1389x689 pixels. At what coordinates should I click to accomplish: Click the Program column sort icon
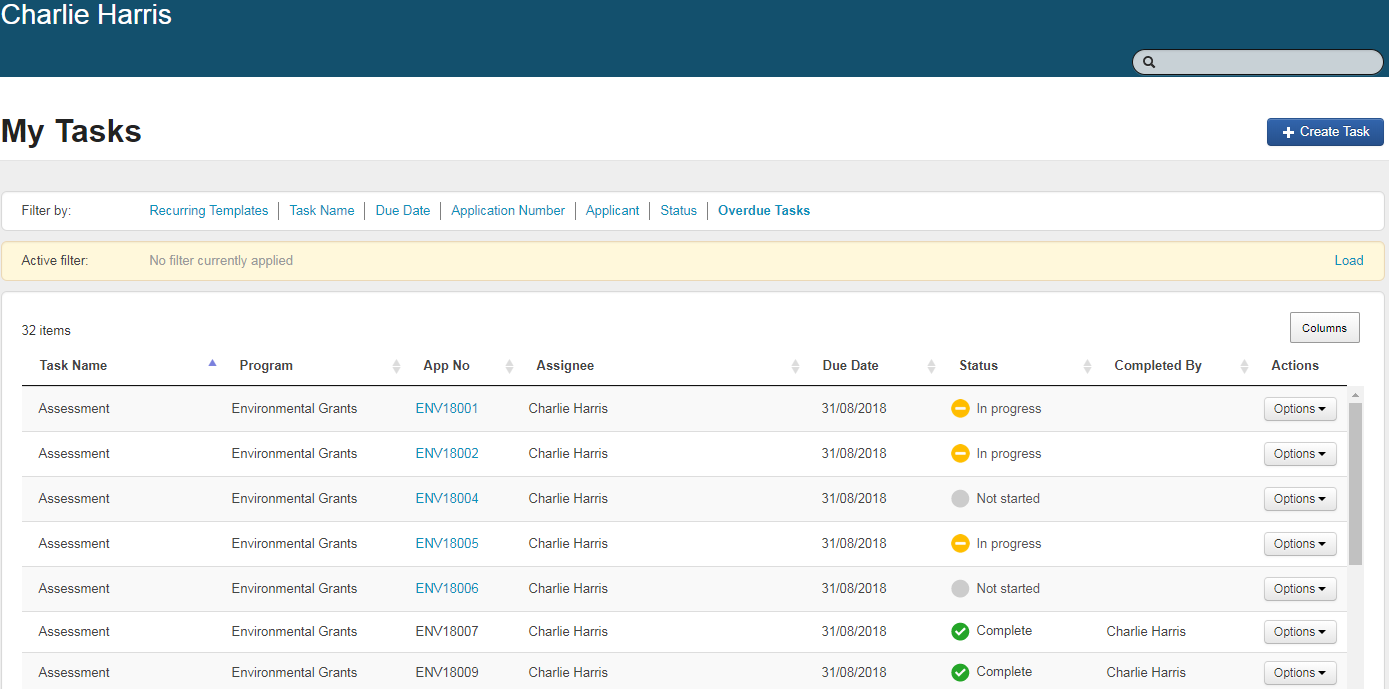(x=396, y=366)
